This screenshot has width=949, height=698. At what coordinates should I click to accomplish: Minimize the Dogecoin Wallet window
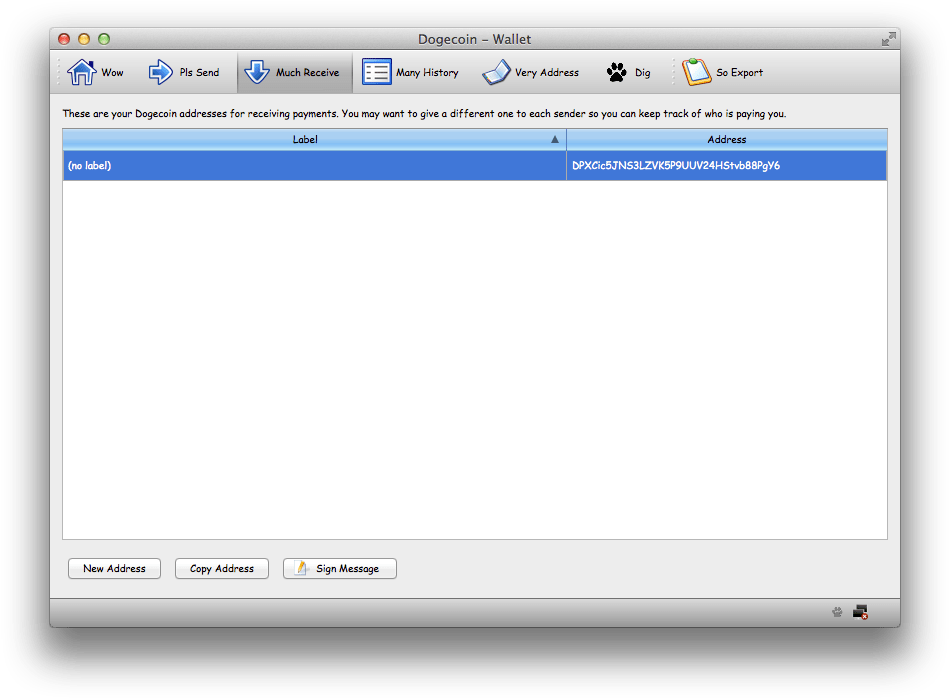point(84,39)
